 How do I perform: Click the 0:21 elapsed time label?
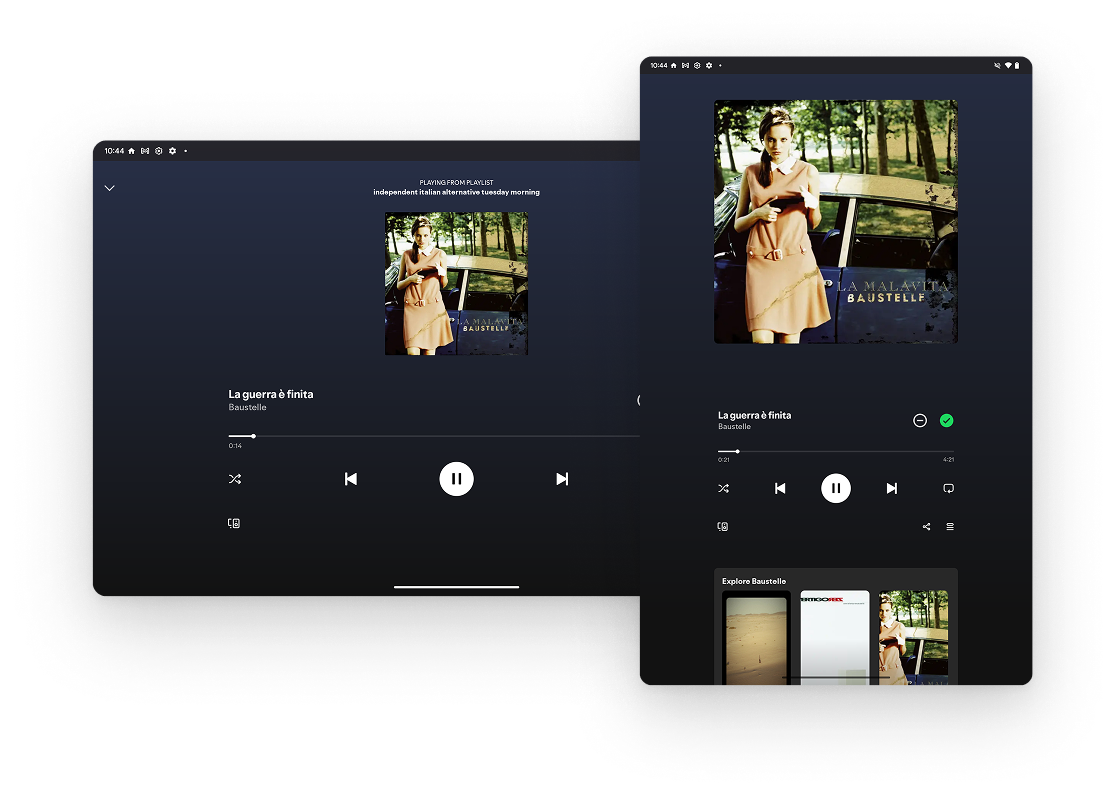click(724, 460)
